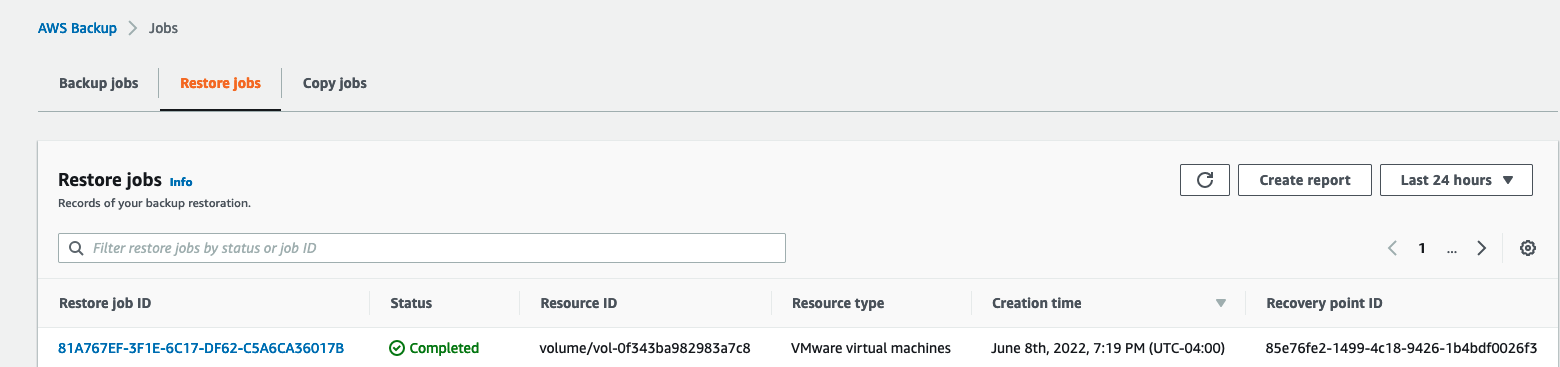Select the VMware virtual machines cell
The width and height of the screenshot is (1560, 367).
(x=871, y=348)
